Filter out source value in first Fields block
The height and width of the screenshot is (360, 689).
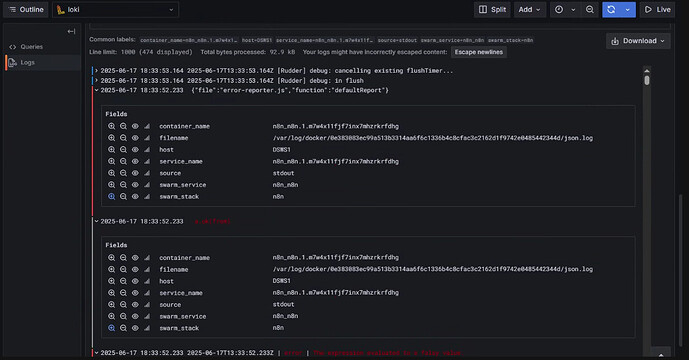pos(123,173)
